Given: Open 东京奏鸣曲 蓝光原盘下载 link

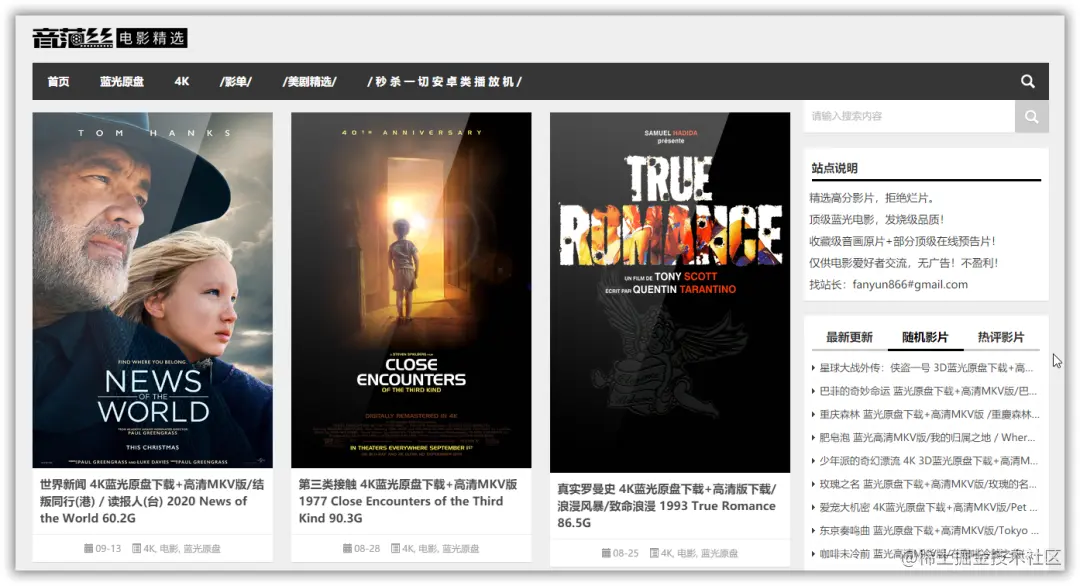Looking at the screenshot, I should point(929,530).
